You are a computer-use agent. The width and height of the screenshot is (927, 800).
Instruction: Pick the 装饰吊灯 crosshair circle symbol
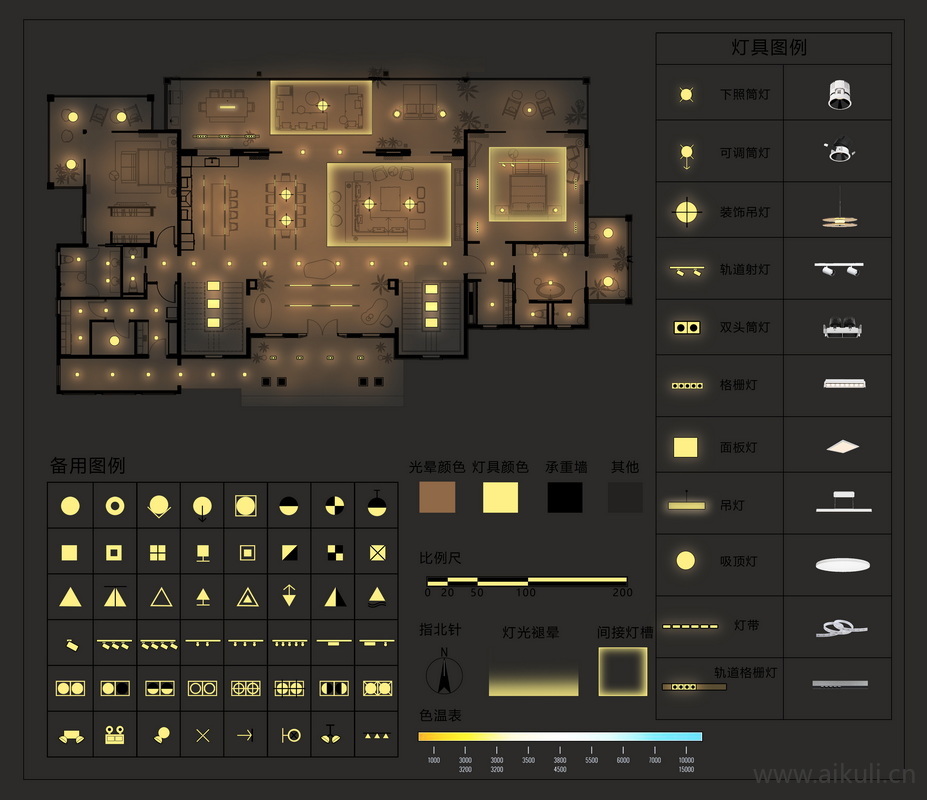(686, 212)
